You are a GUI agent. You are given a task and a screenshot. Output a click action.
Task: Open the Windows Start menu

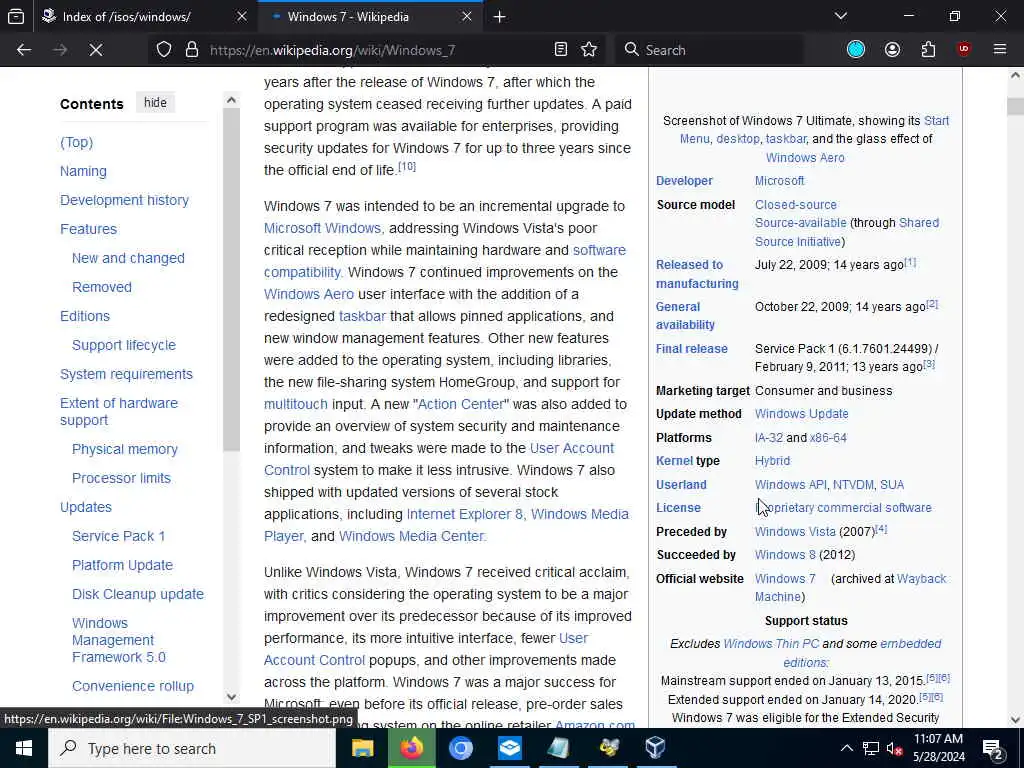(x=24, y=748)
